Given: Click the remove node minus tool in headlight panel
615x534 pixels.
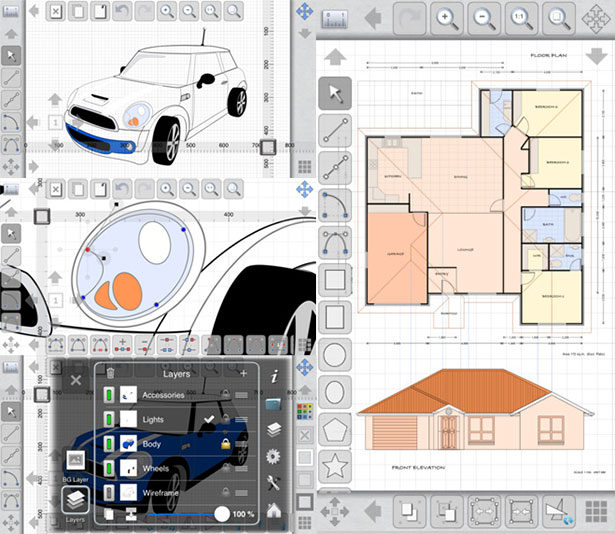Looking at the screenshot, I should click(145, 344).
